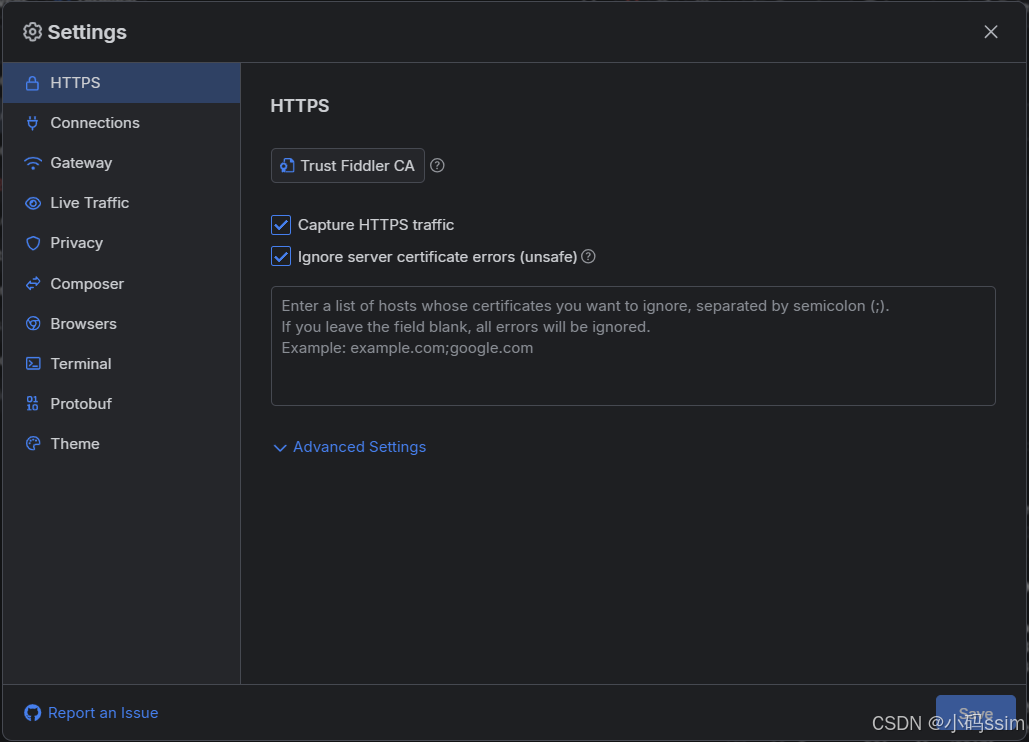The image size is (1029, 742).
Task: Click the Live Traffic eye icon
Action: point(33,203)
